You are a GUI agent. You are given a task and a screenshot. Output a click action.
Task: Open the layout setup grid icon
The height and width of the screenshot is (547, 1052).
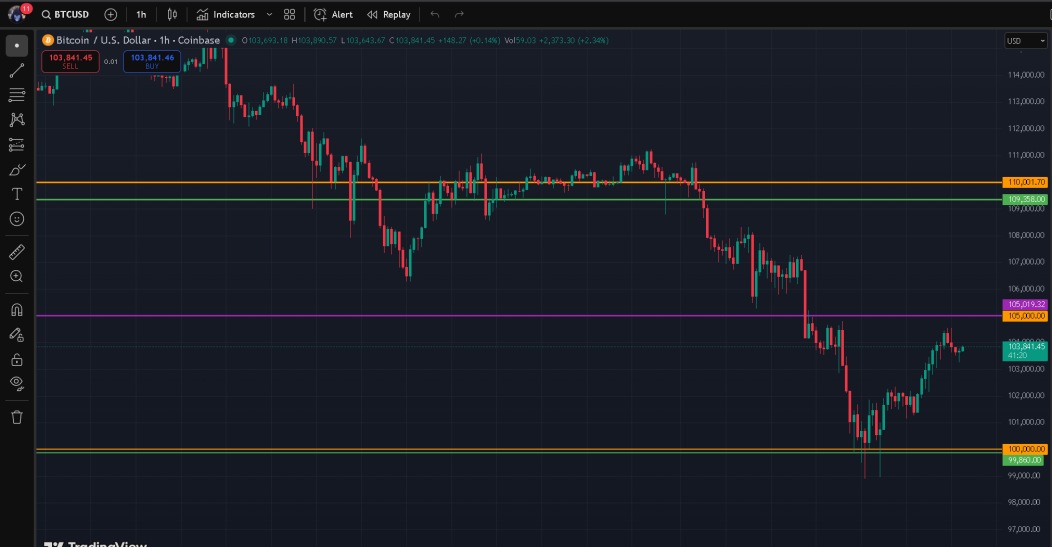pyautogui.click(x=289, y=14)
